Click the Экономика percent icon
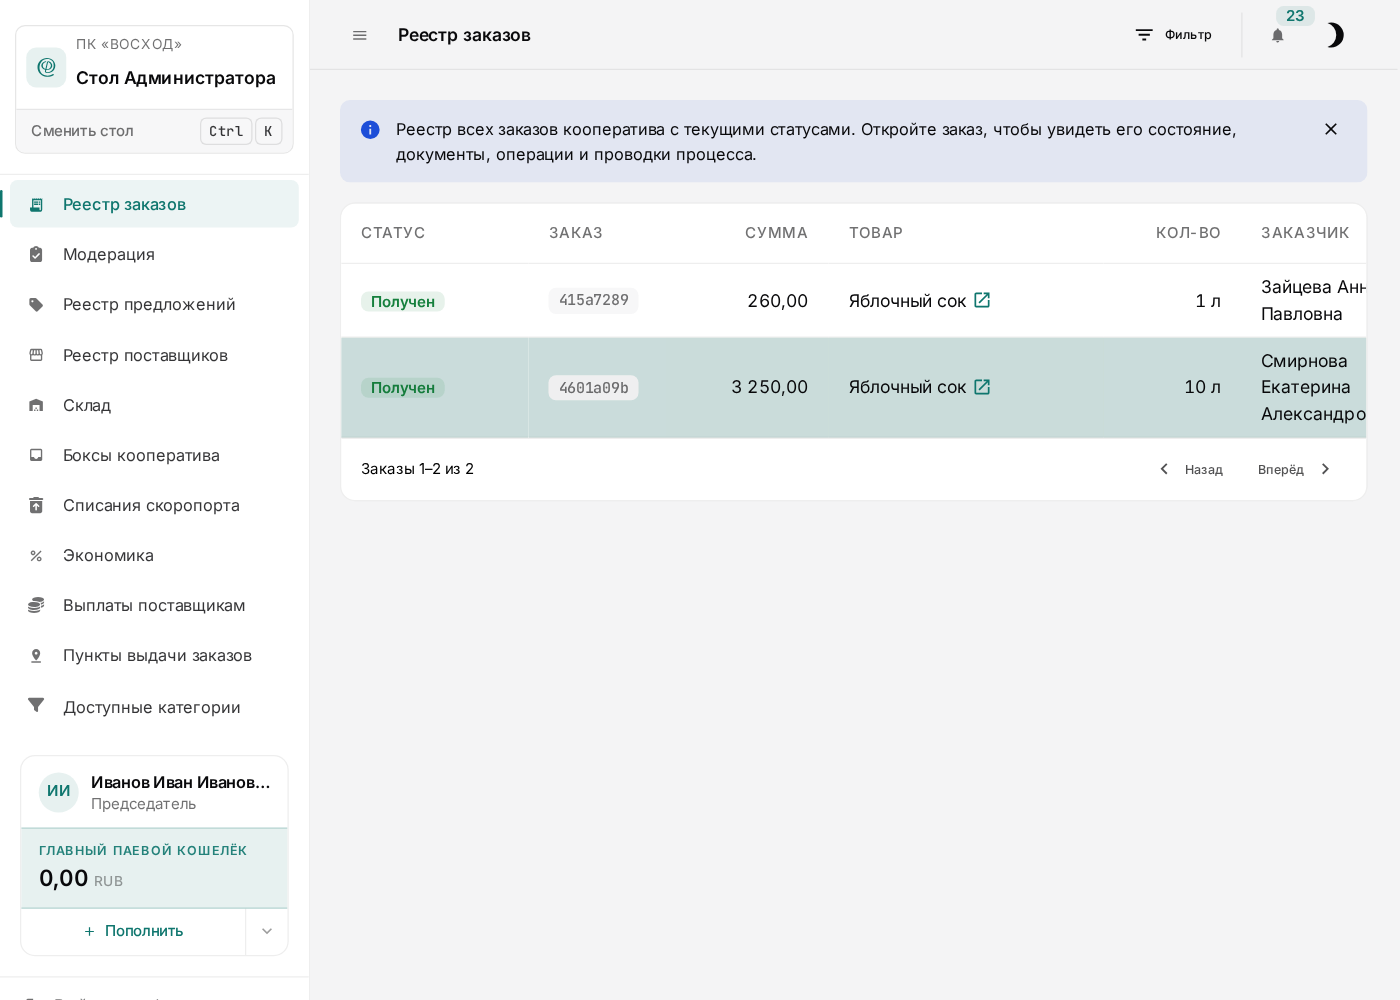1400x1000 pixels. (36, 555)
